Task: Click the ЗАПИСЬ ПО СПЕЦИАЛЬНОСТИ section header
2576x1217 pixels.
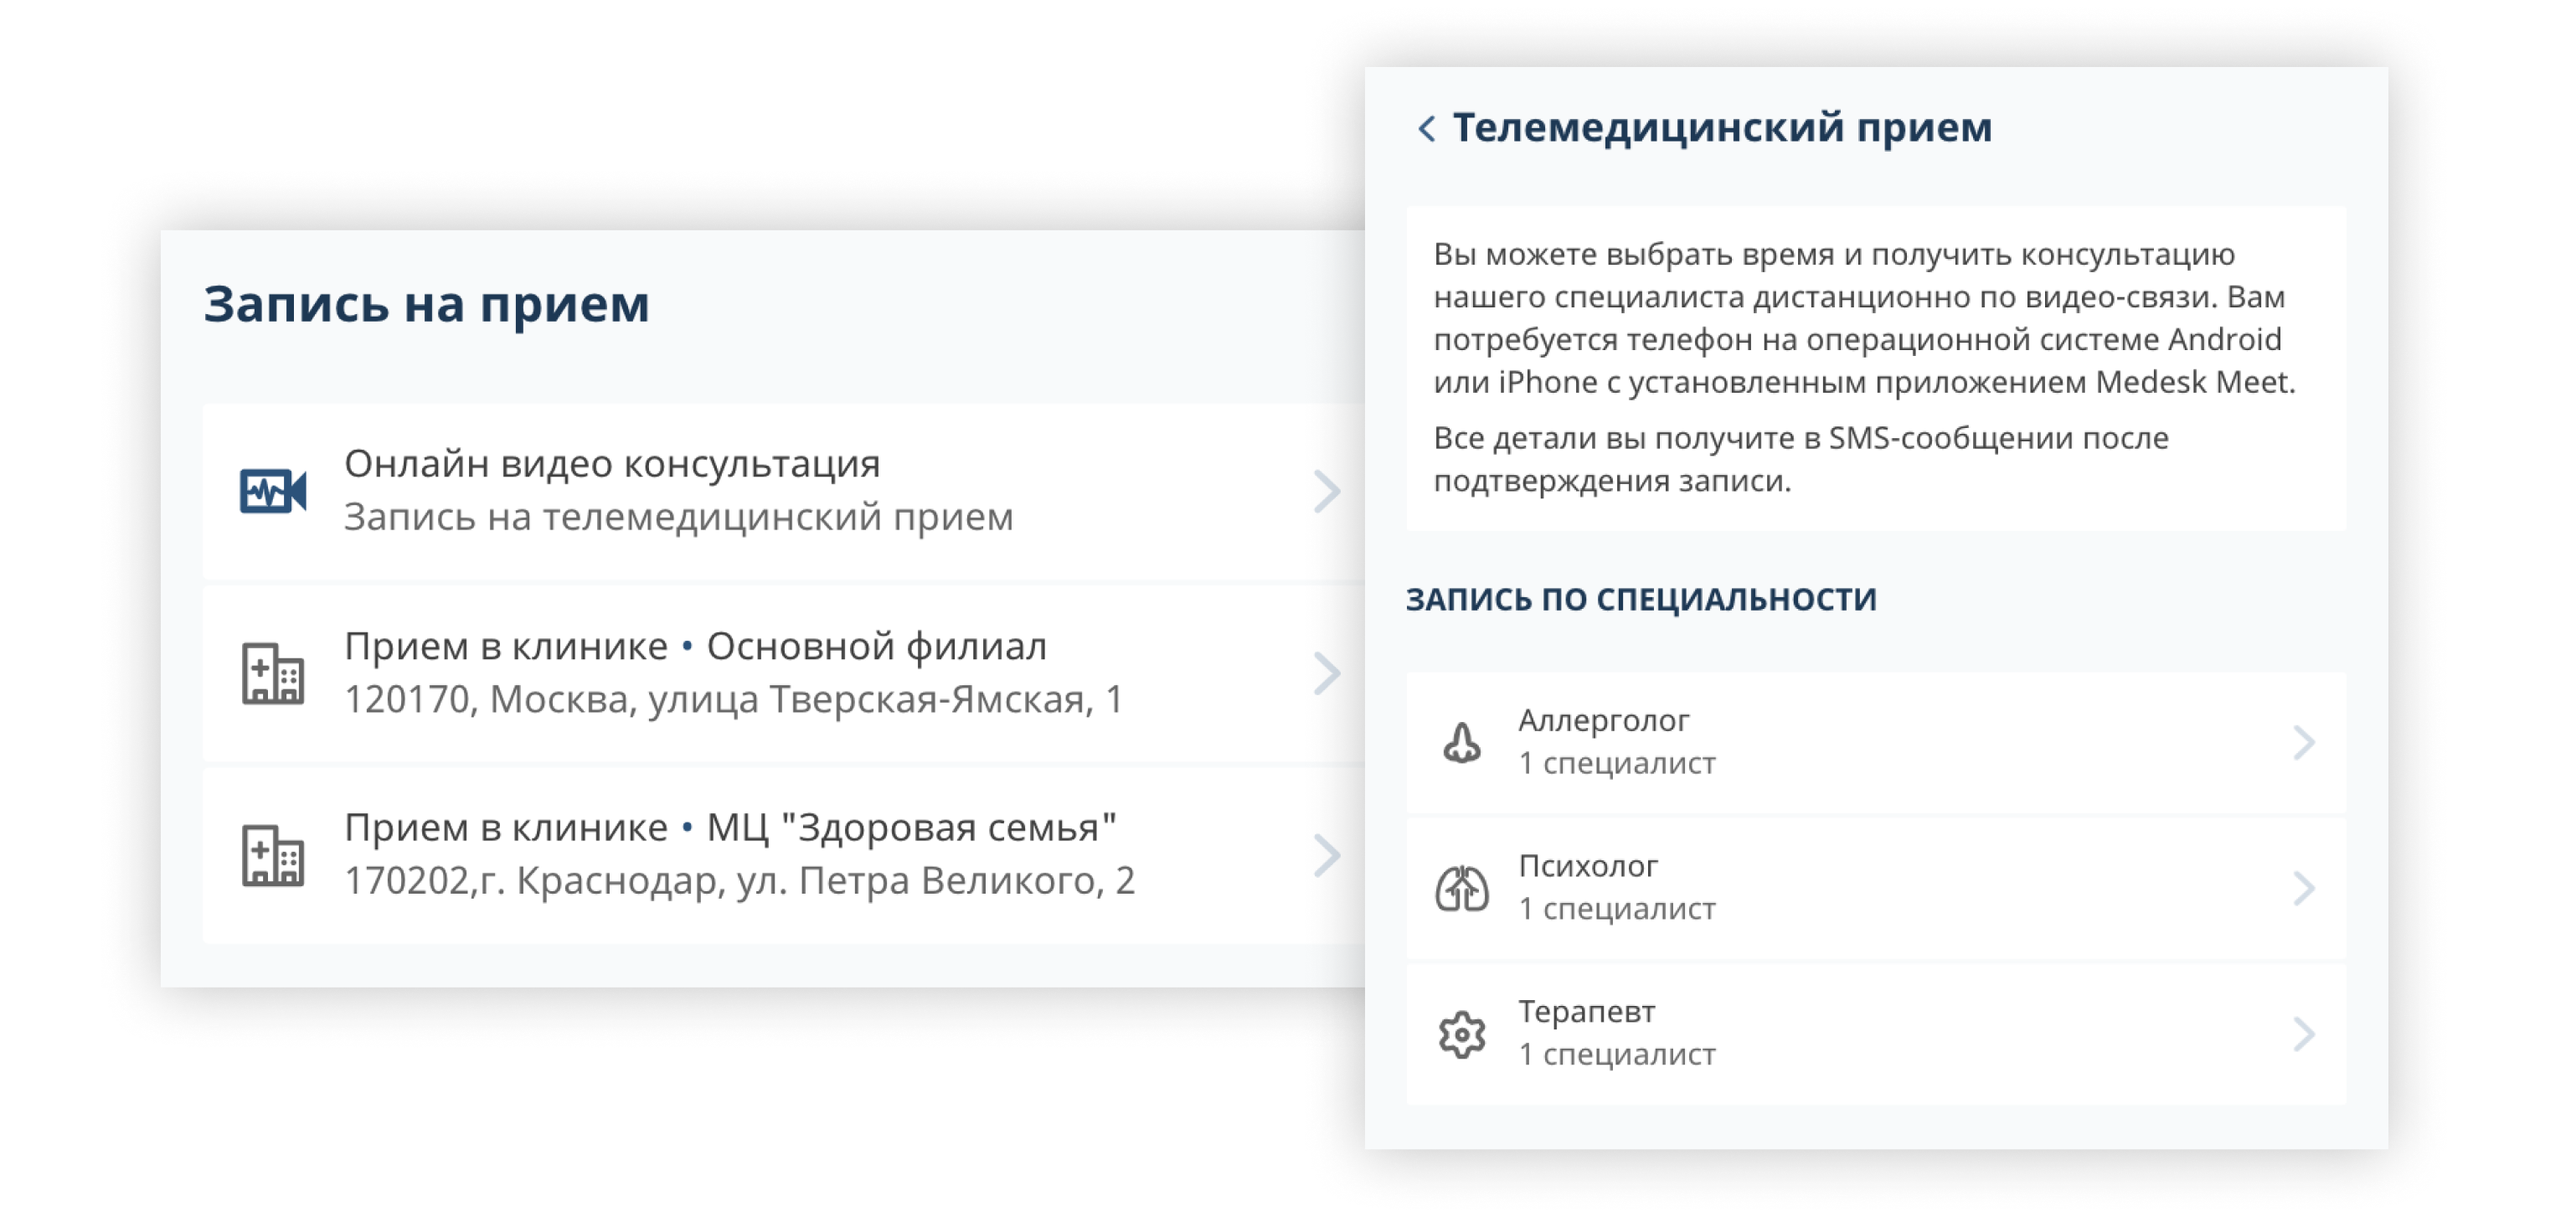Action: click(1641, 599)
